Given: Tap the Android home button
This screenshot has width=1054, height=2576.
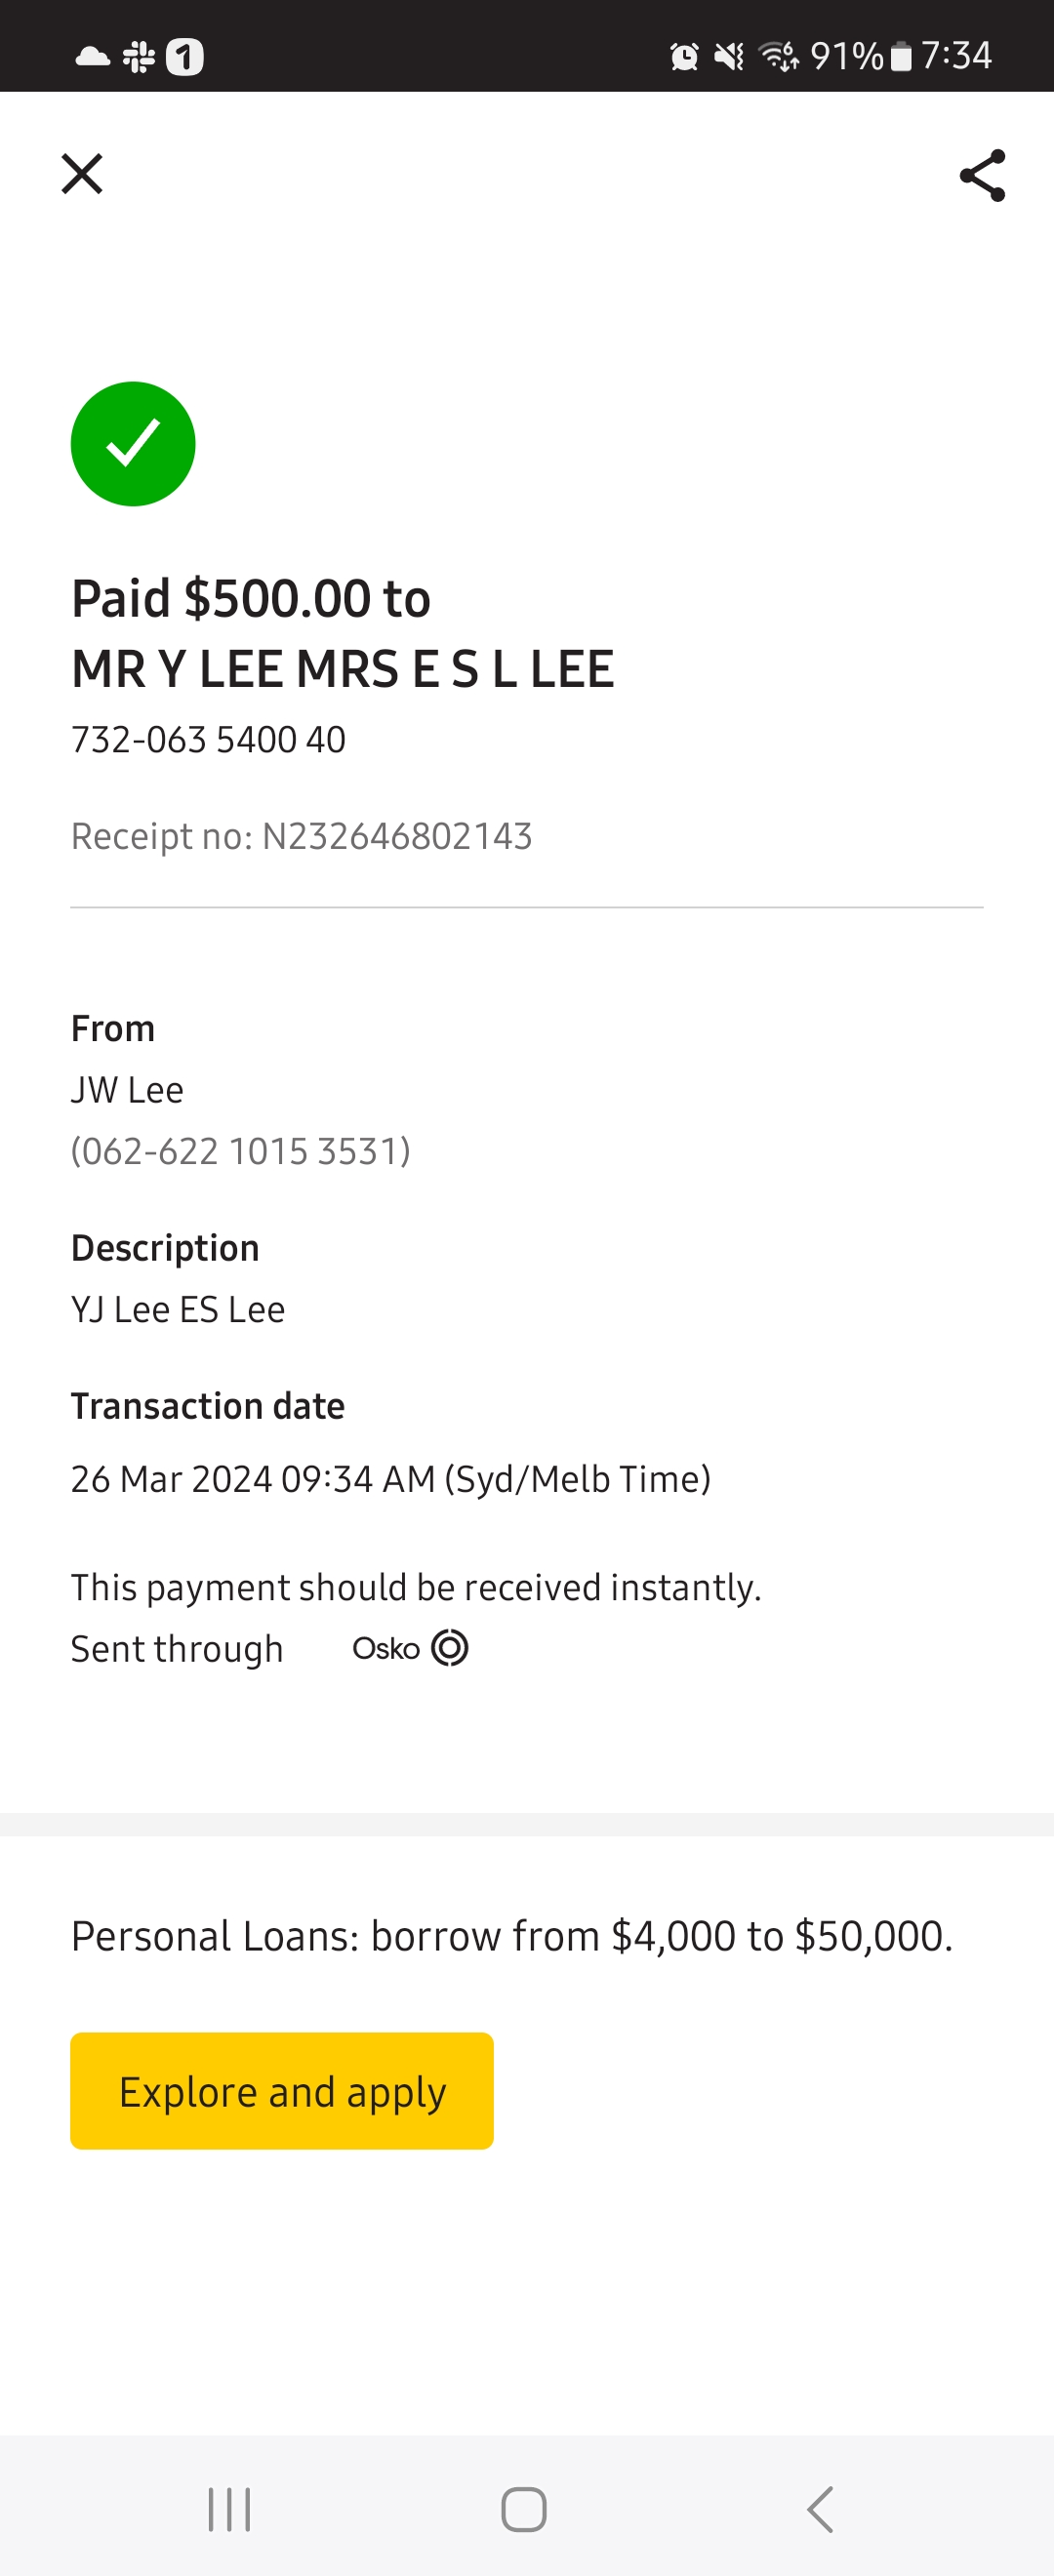Looking at the screenshot, I should (x=523, y=2509).
